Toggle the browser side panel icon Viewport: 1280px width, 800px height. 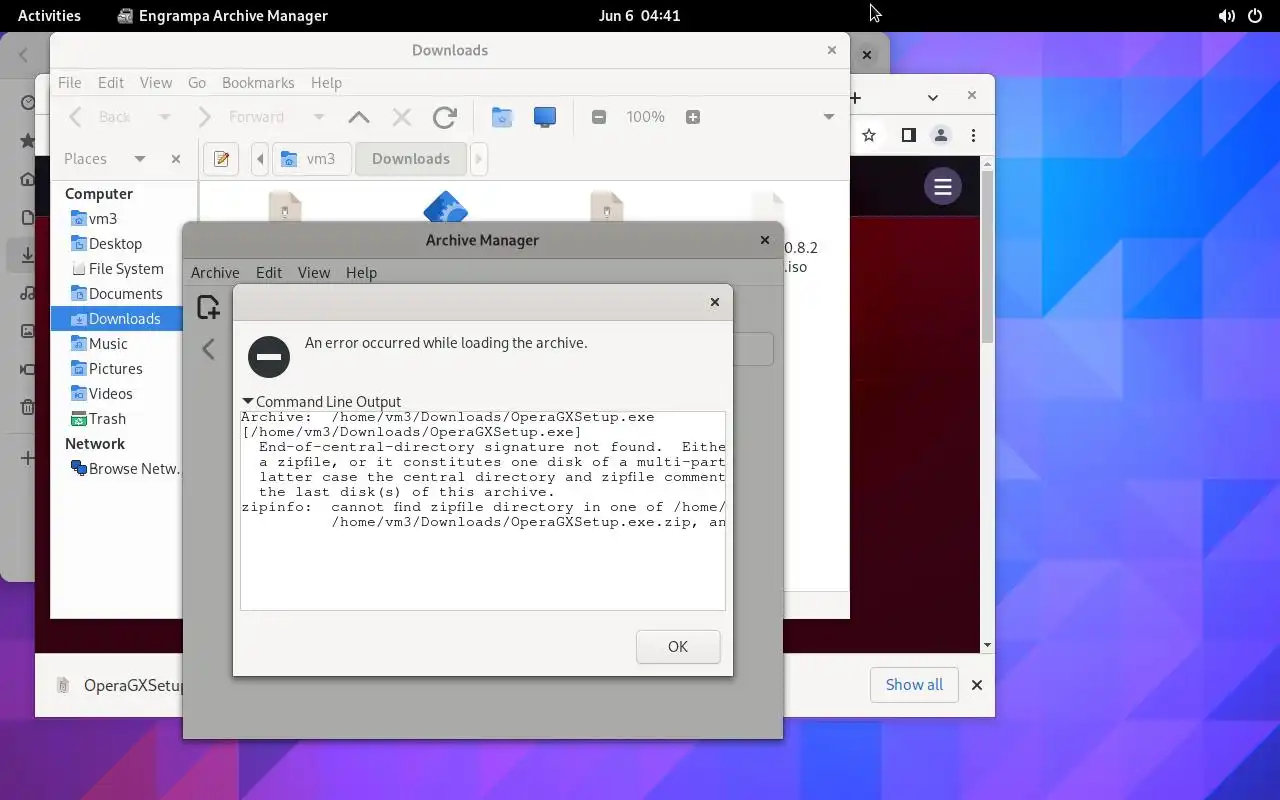pyautogui.click(x=908, y=135)
